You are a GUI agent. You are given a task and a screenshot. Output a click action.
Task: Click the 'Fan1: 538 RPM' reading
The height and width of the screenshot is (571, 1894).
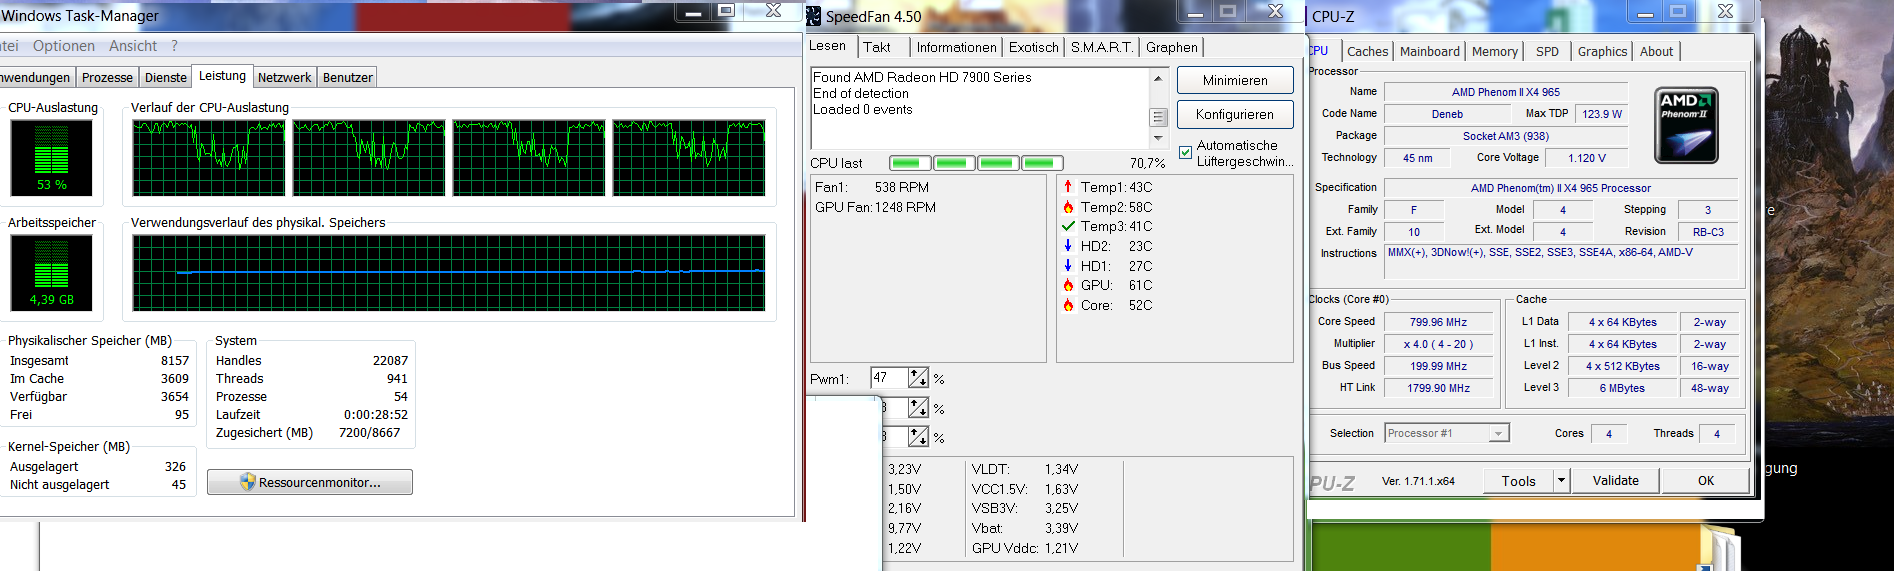872,187
